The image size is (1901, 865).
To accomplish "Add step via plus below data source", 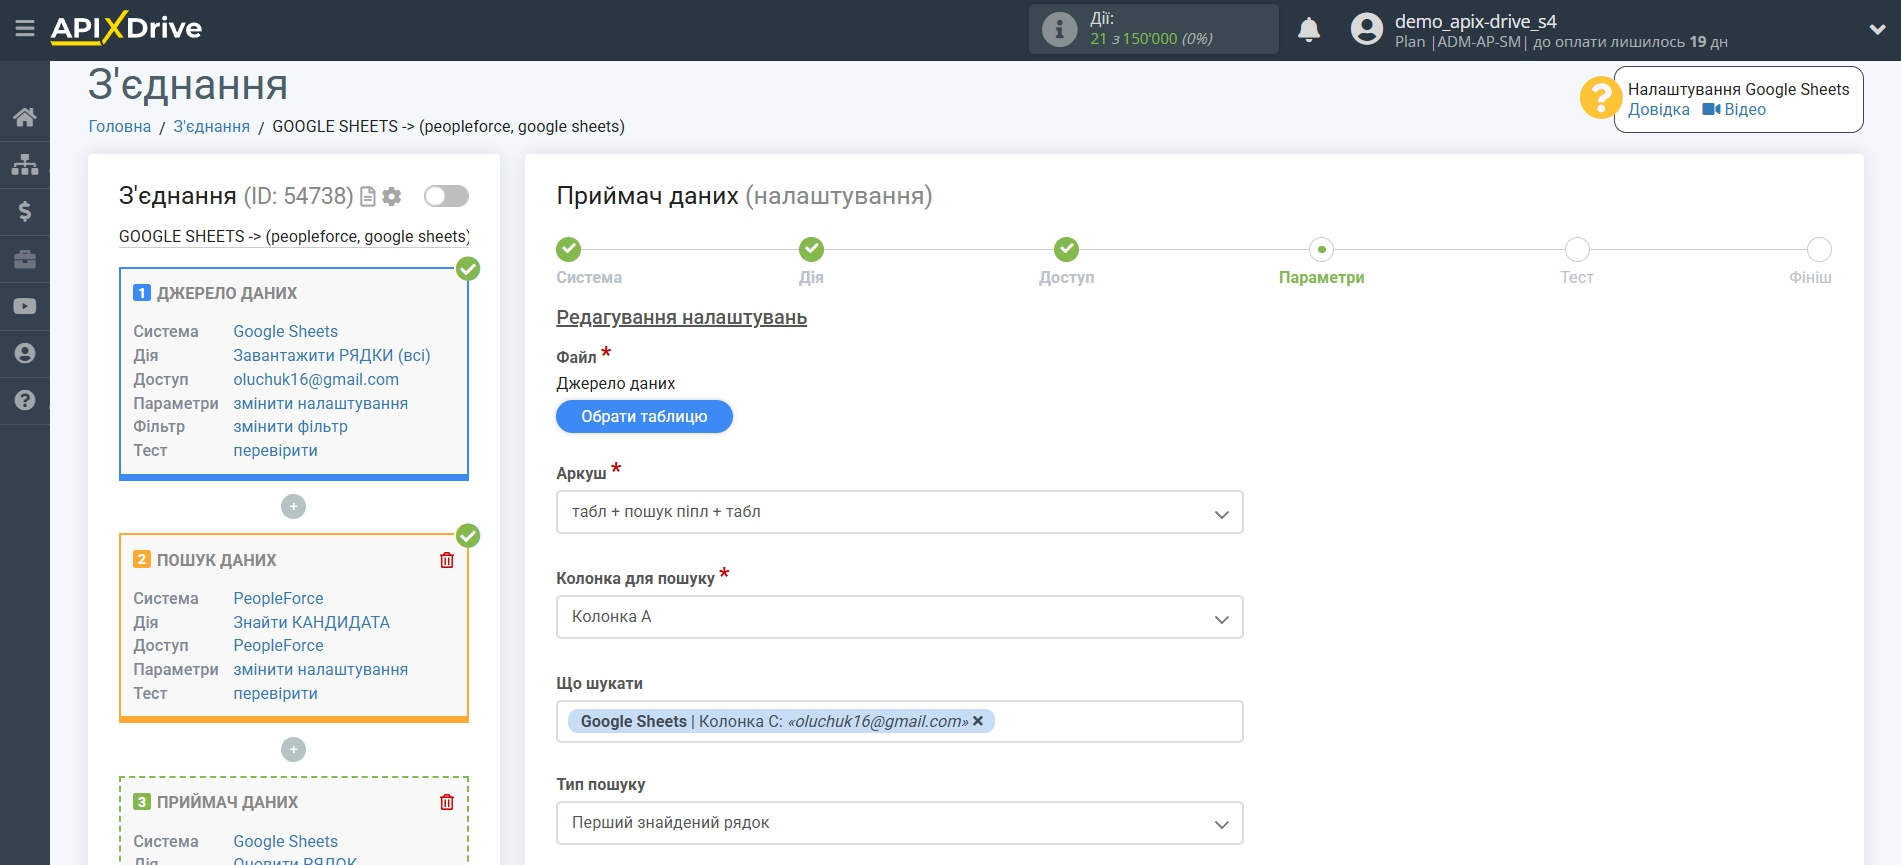I will (293, 507).
